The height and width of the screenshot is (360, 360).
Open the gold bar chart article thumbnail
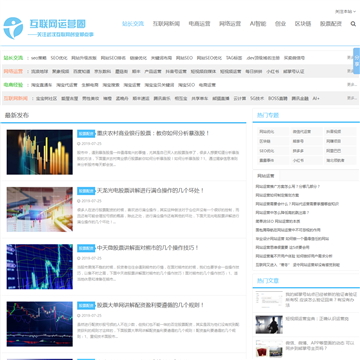[40, 152]
